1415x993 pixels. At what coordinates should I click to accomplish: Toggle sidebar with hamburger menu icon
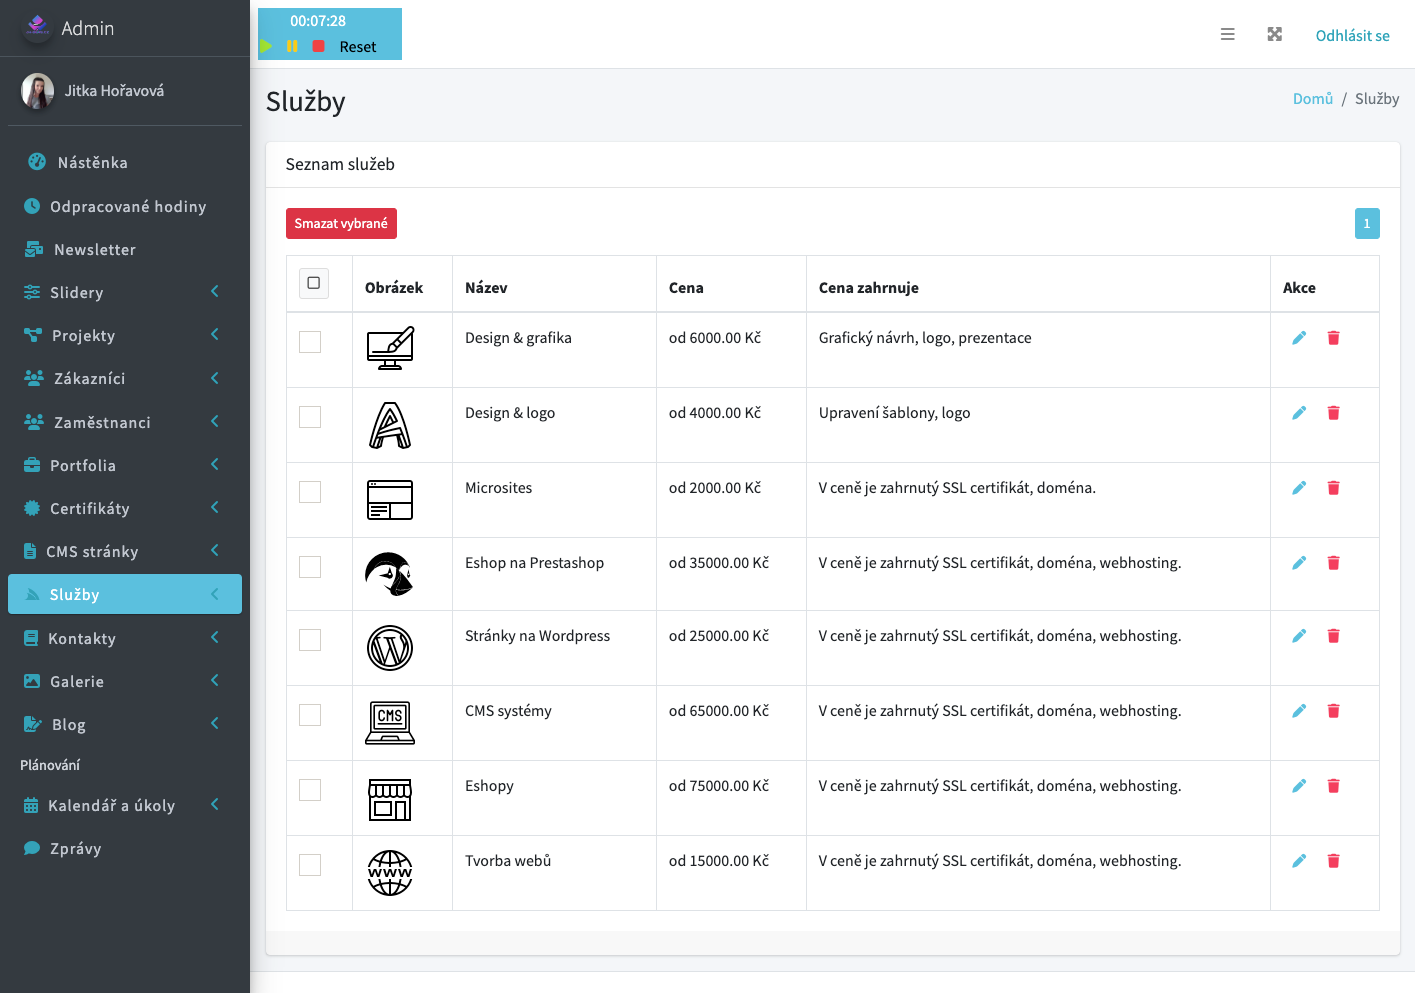[x=1227, y=35]
